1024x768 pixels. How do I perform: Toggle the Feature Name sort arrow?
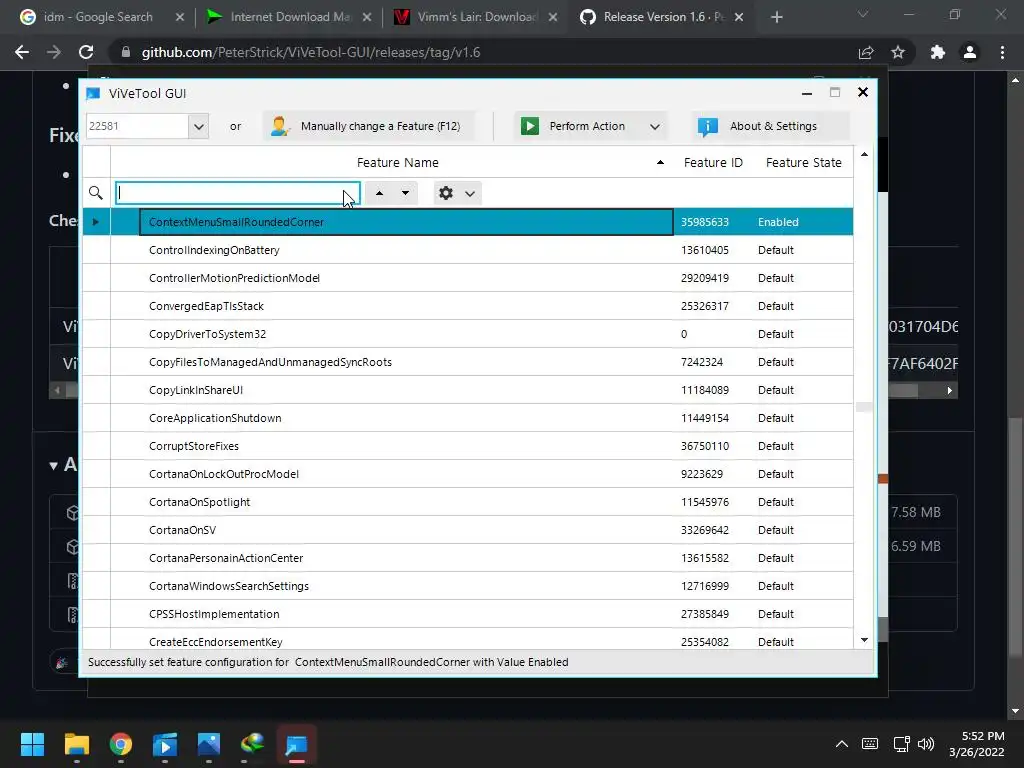[x=660, y=163]
